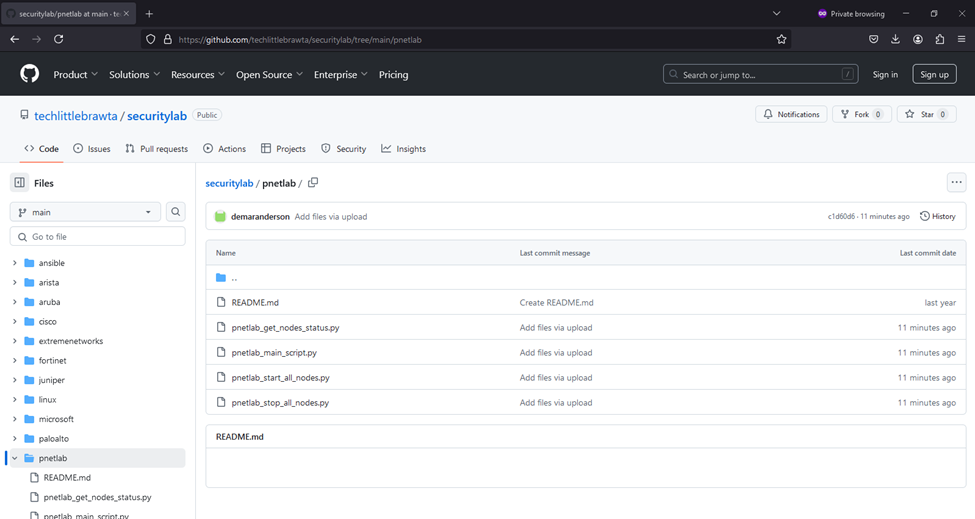Click the GitHub logo icon
Image resolution: width=975 pixels, height=519 pixels.
click(x=29, y=74)
